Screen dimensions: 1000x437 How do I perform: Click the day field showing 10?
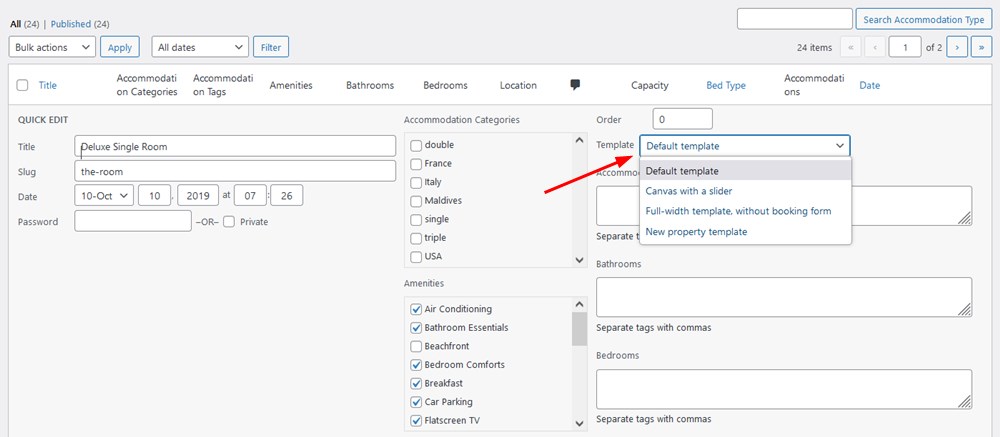click(156, 196)
